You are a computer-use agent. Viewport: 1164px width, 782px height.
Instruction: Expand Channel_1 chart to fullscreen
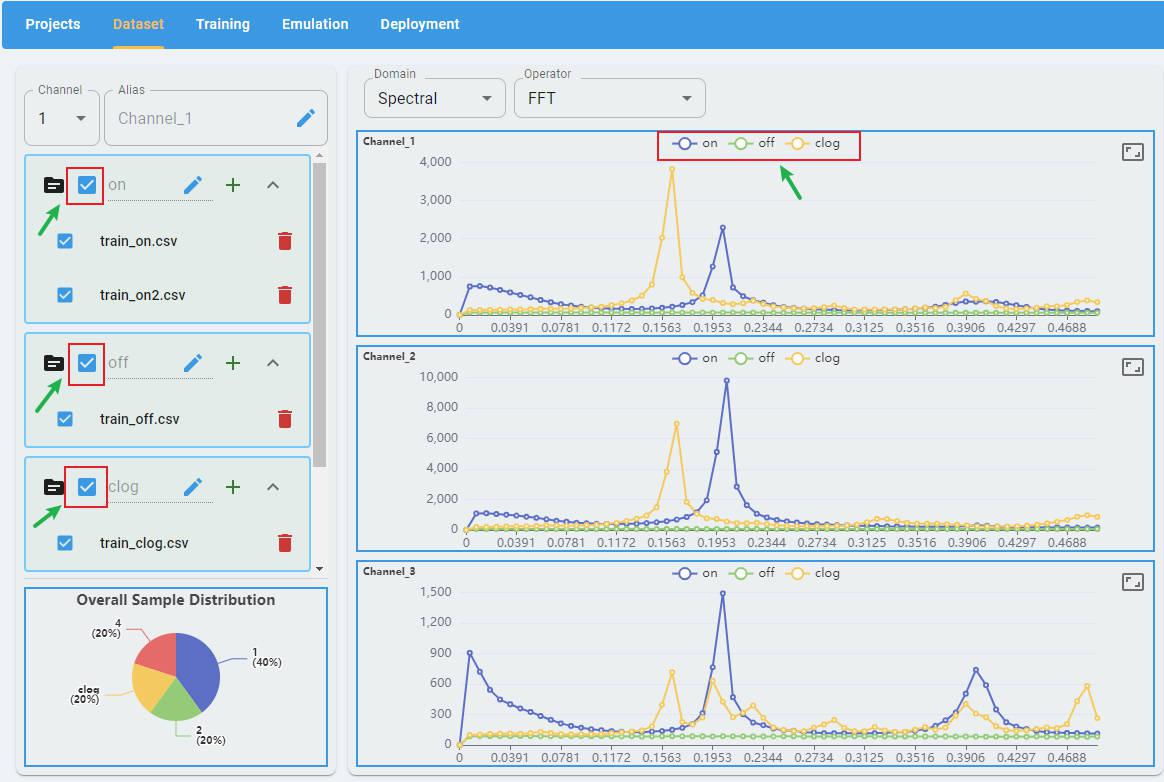(1132, 152)
